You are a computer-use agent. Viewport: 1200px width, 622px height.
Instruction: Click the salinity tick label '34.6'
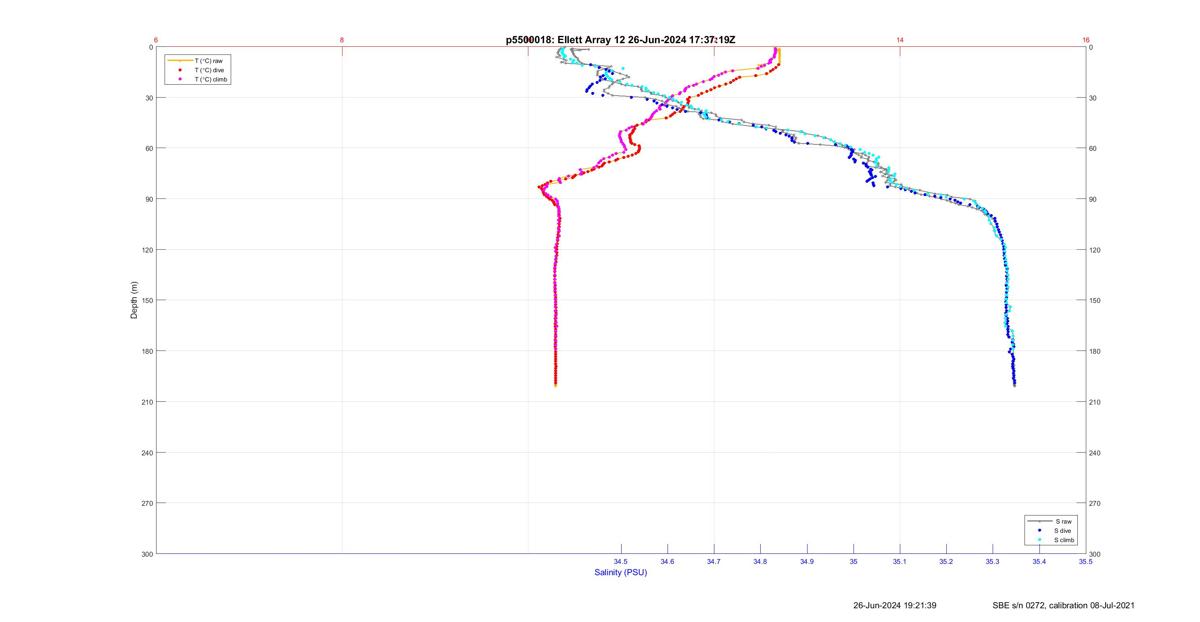[x=667, y=562]
